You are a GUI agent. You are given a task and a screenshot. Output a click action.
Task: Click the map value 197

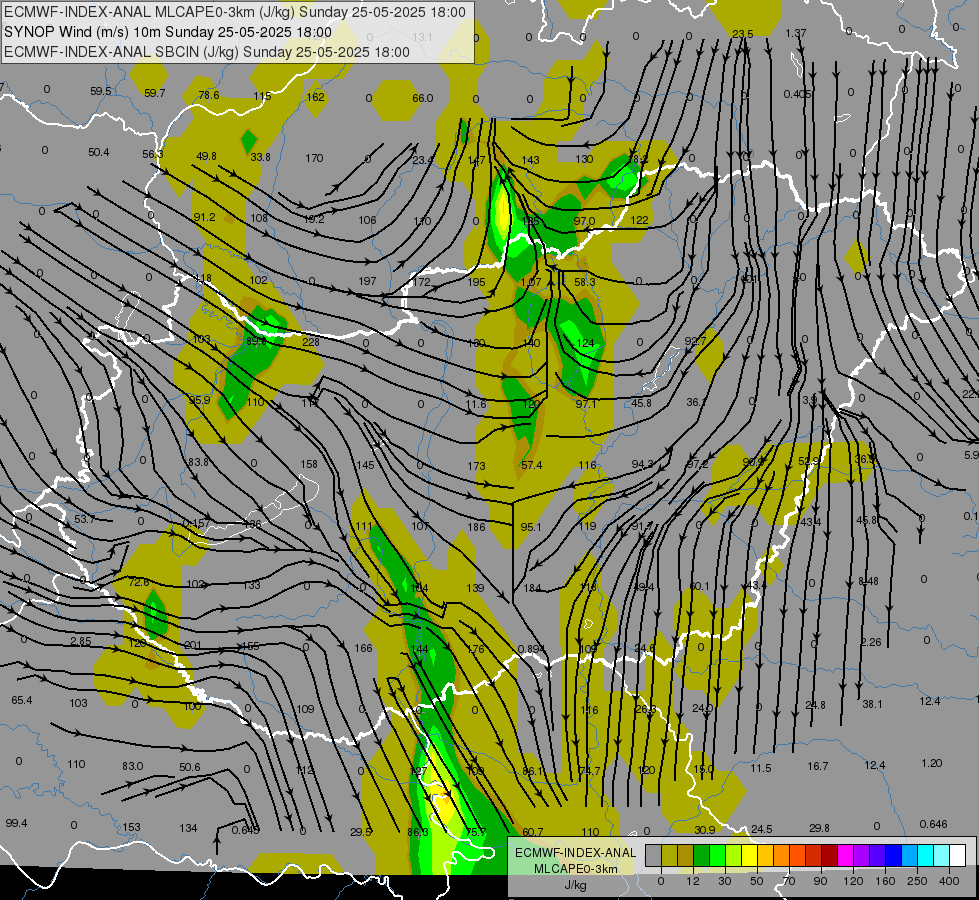coord(367,281)
